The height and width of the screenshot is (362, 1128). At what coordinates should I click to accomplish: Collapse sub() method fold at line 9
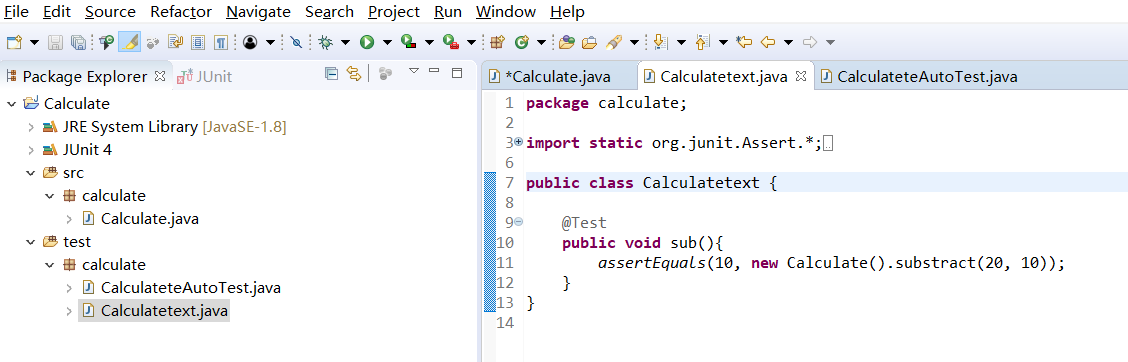coord(519,222)
